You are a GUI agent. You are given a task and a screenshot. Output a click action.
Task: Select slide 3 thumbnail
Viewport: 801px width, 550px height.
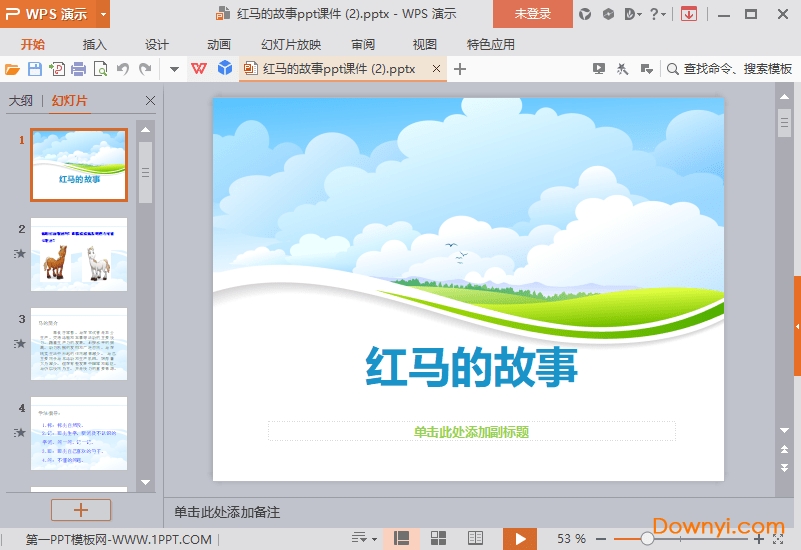tap(79, 344)
